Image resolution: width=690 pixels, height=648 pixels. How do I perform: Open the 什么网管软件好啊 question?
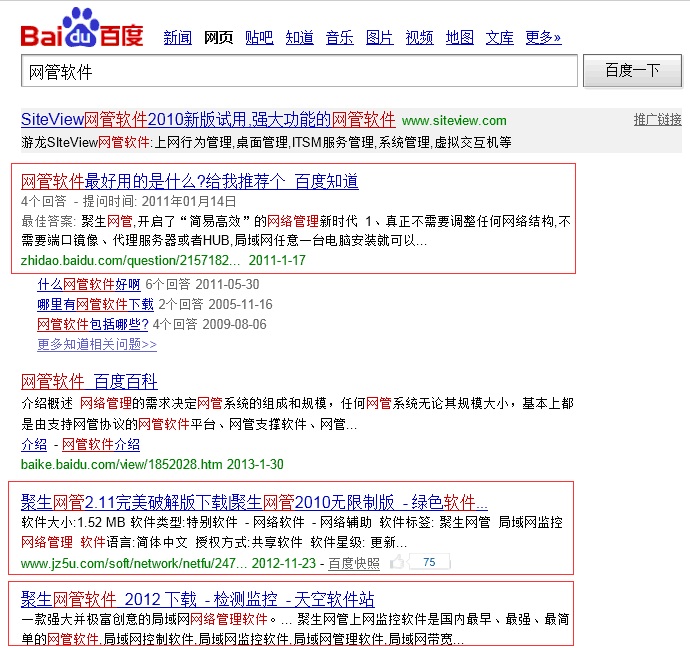[89, 285]
